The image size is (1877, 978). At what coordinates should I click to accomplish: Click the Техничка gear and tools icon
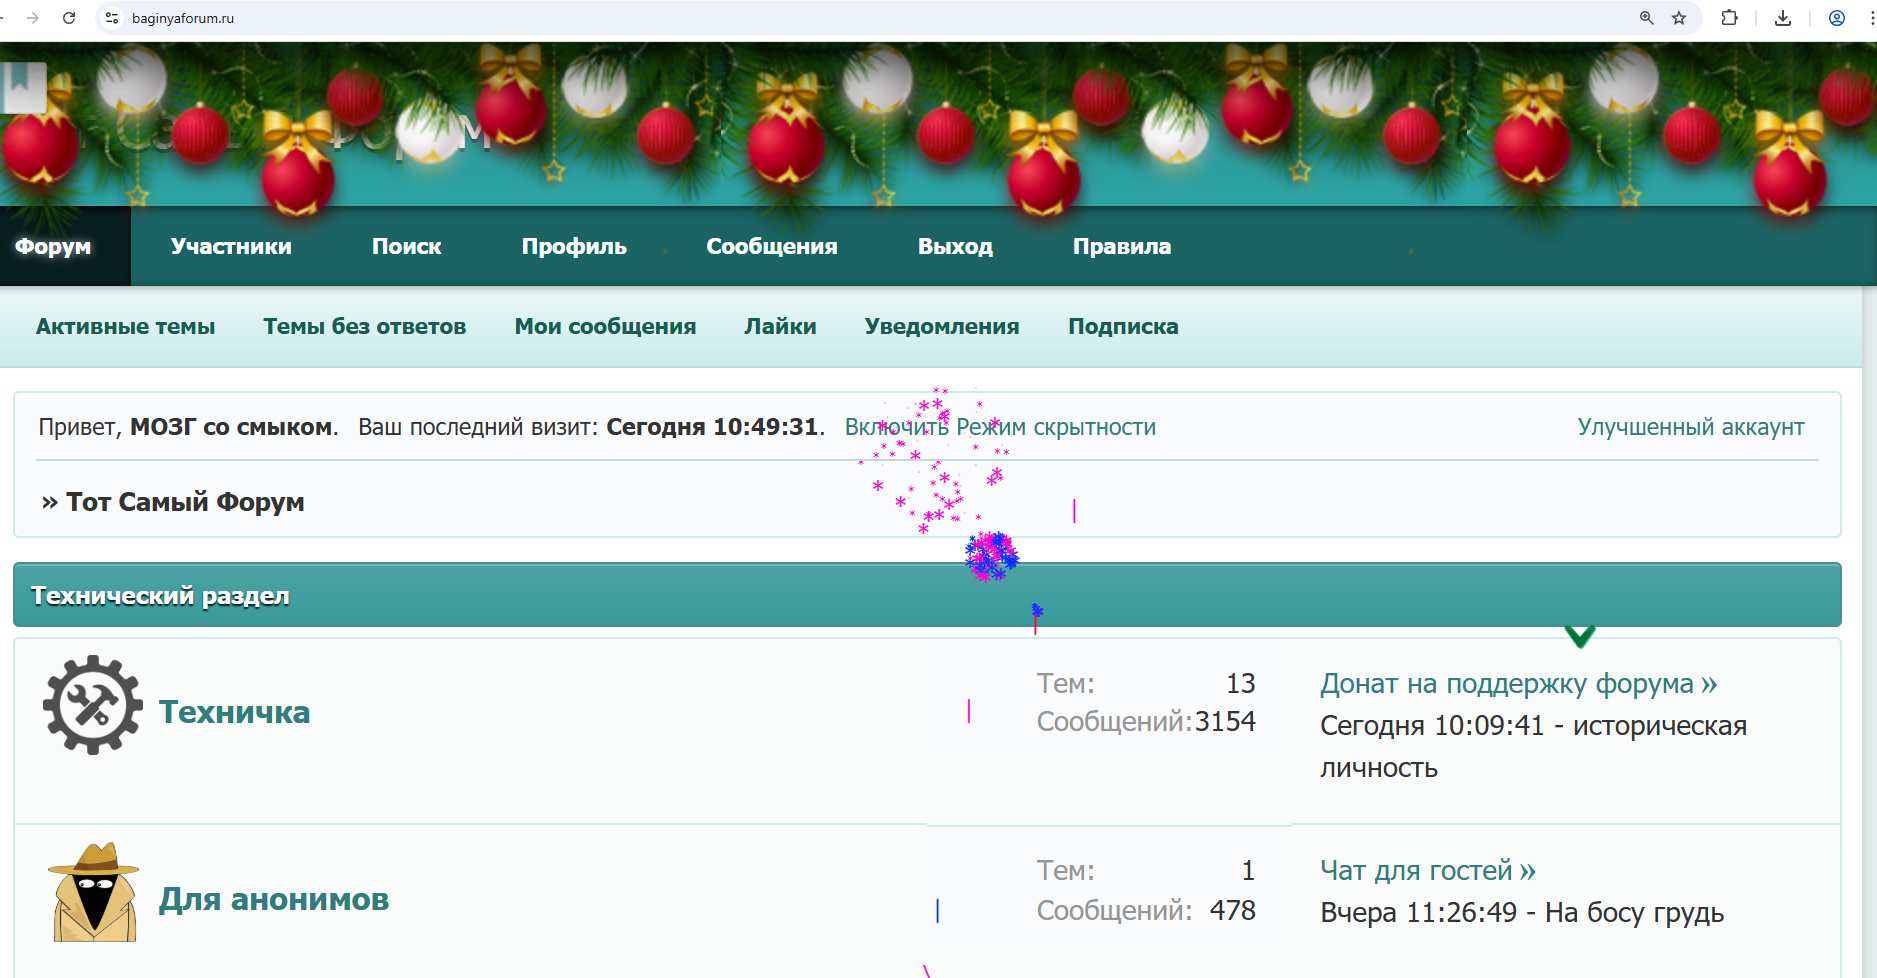(x=92, y=705)
